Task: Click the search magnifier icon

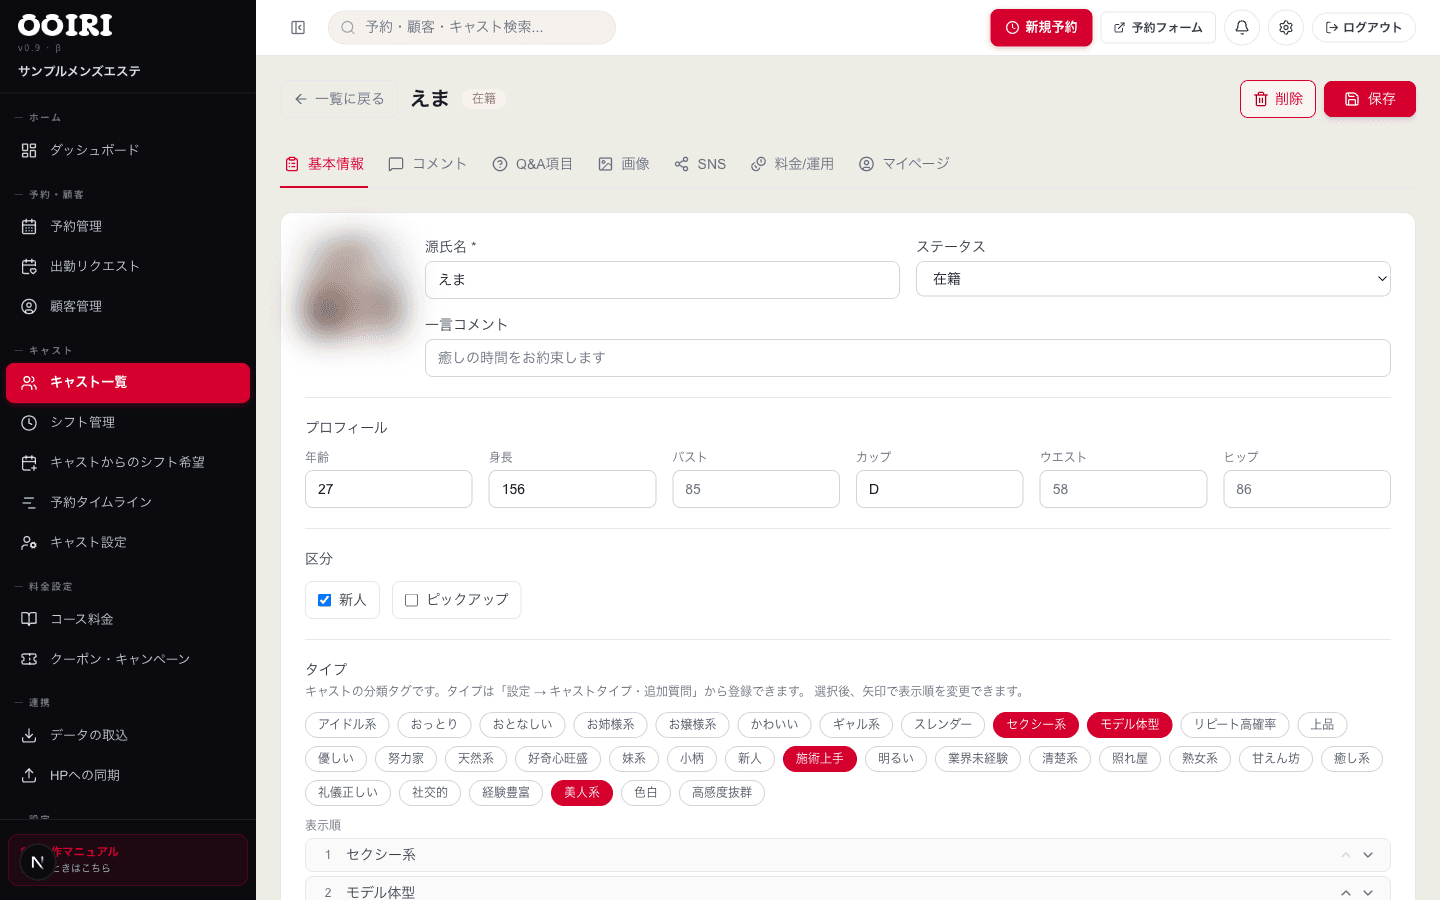Action: point(348,28)
